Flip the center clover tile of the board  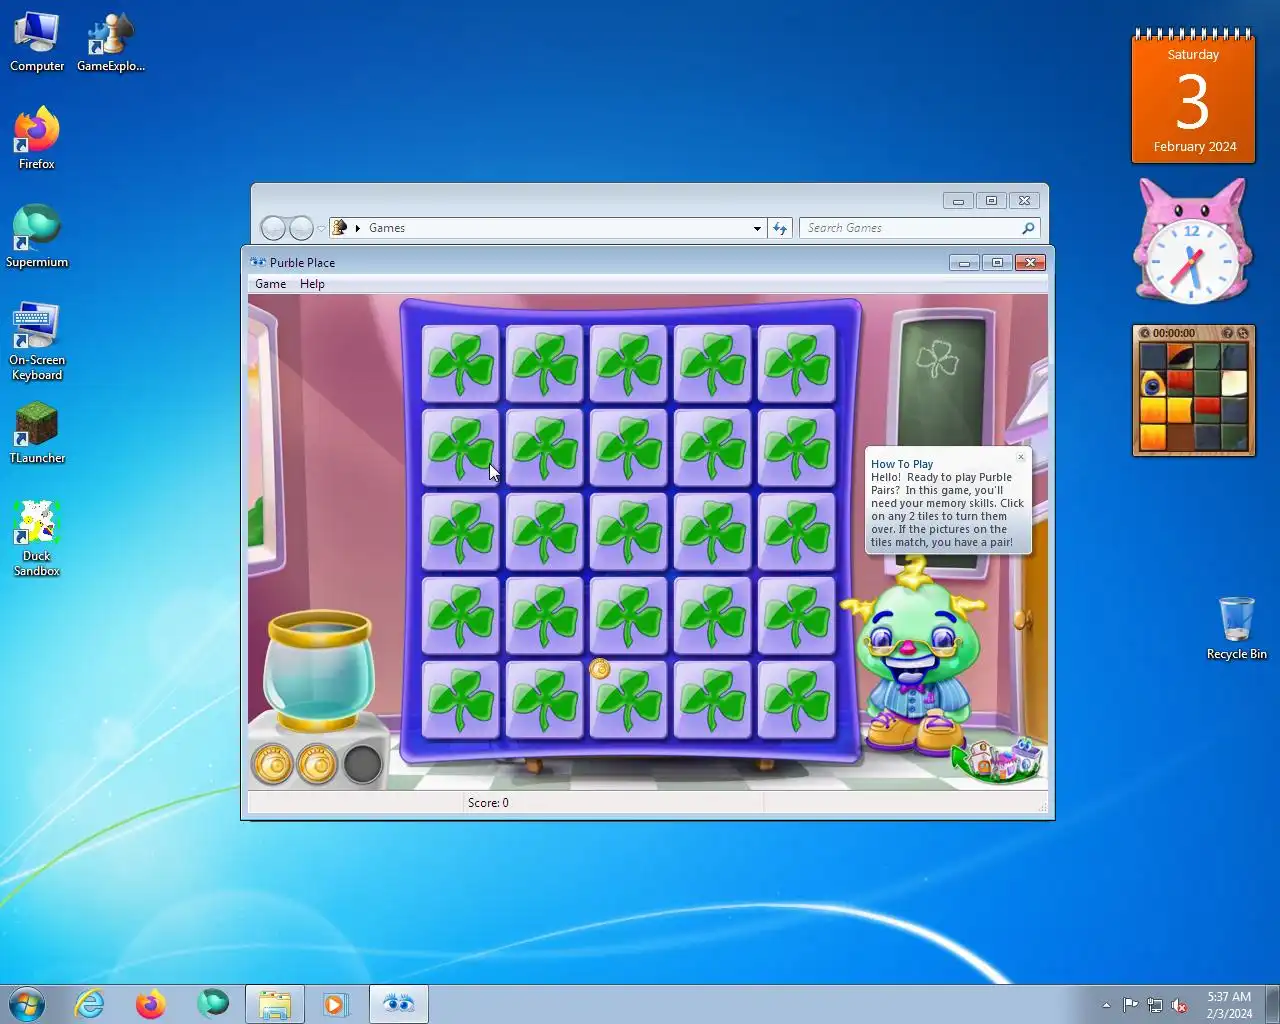[x=628, y=532]
